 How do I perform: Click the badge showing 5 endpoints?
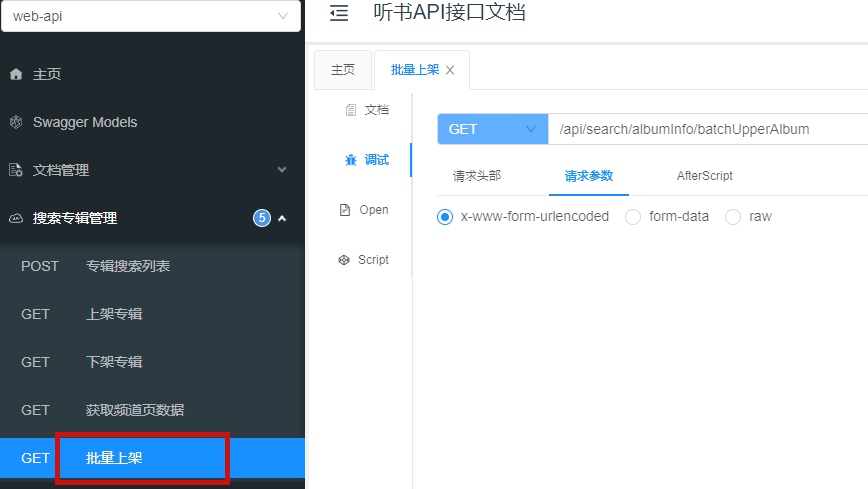pos(262,218)
